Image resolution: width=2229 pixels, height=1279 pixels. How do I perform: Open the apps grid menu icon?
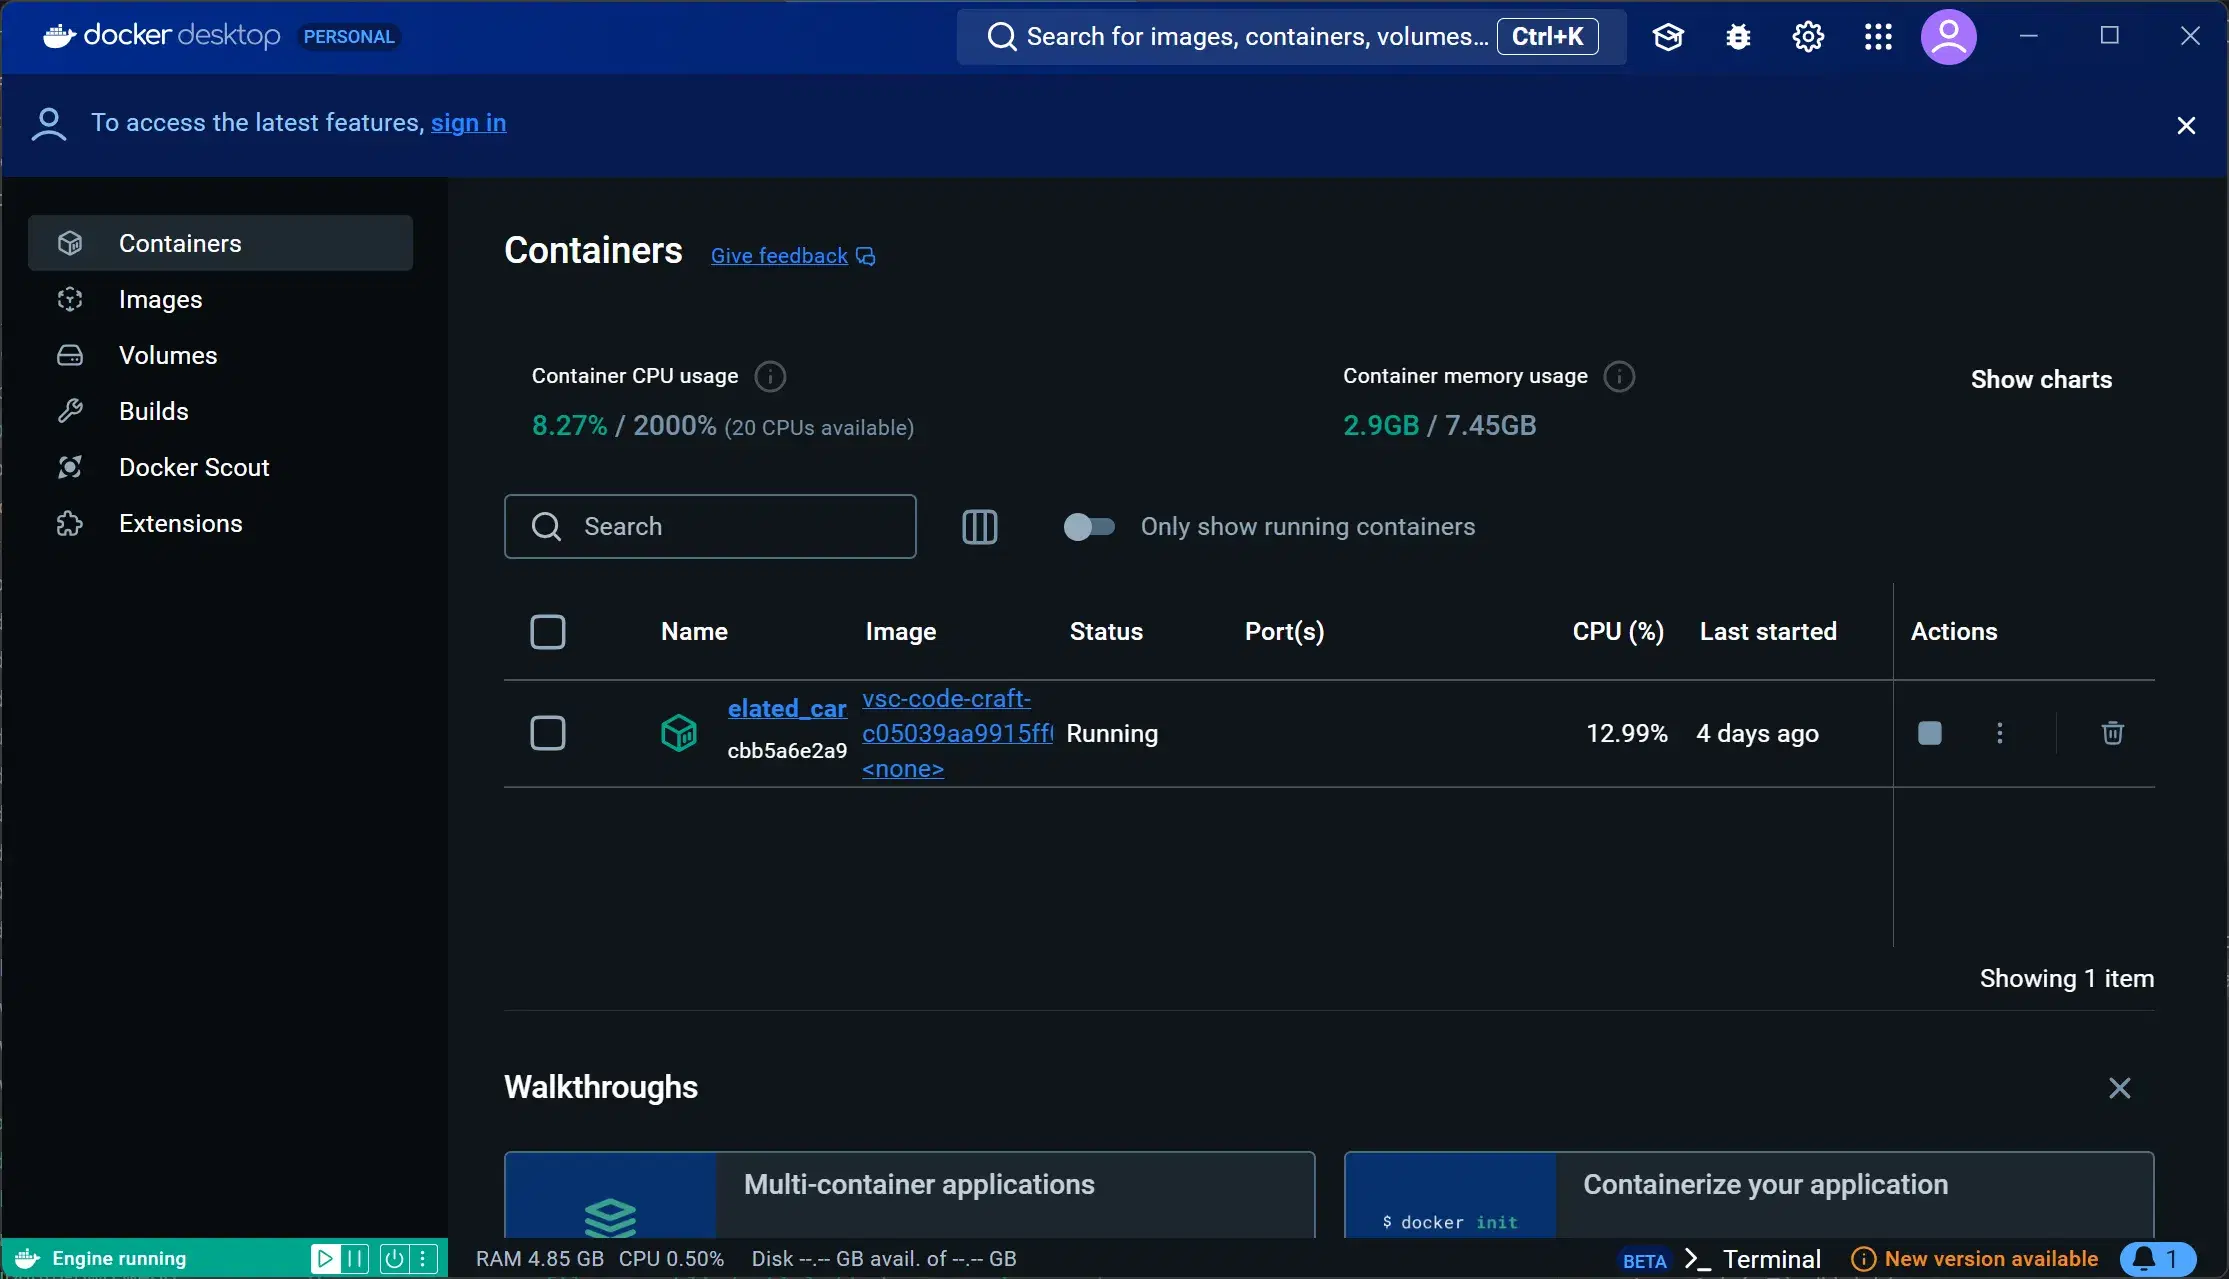click(1878, 37)
